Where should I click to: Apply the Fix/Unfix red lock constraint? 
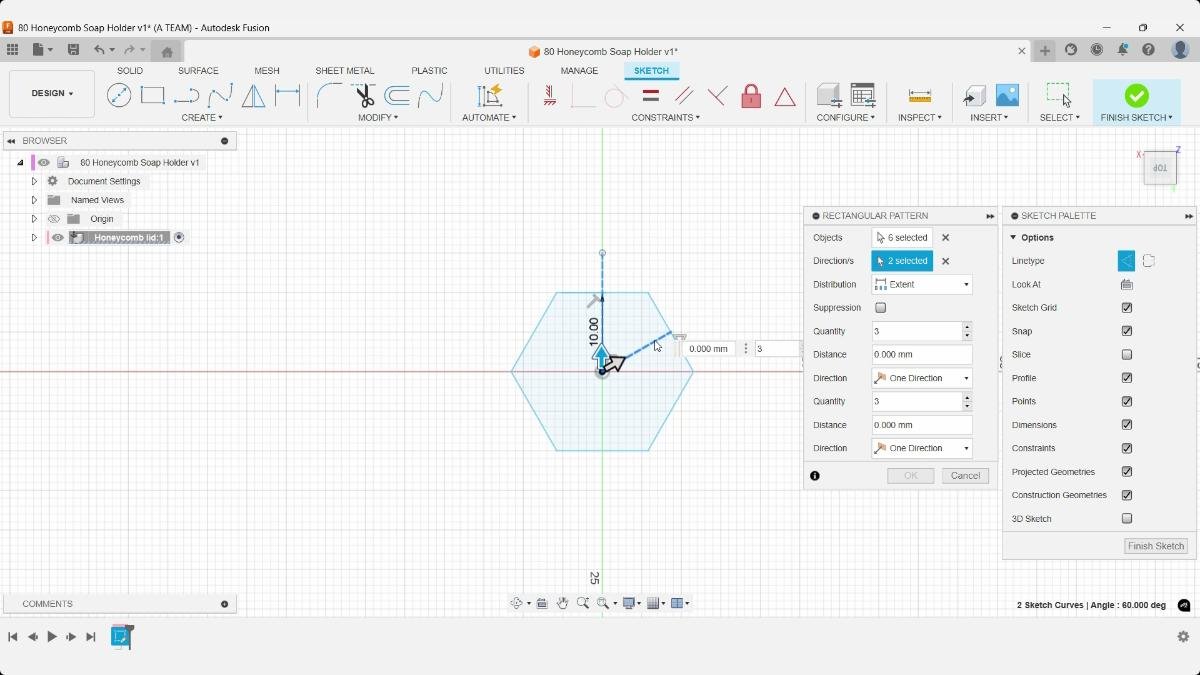(x=751, y=95)
